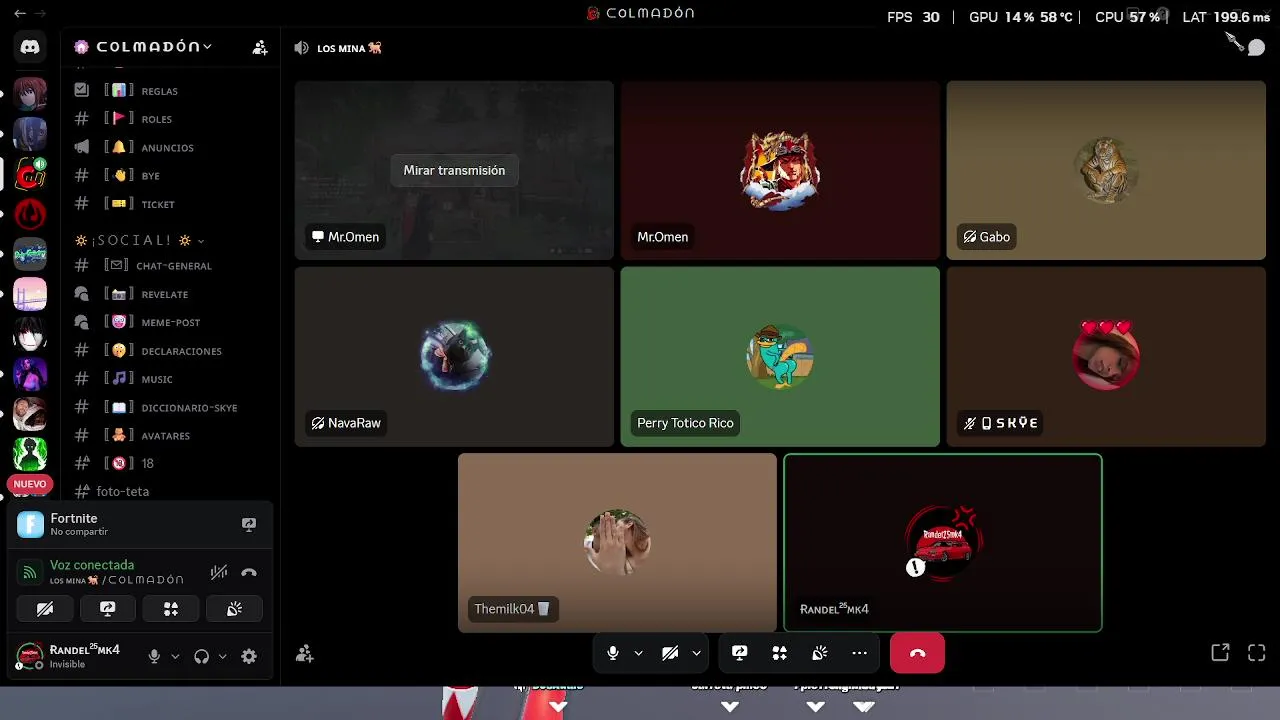Collapse the ¡SOCIAL! channel category
Screen dimensions: 1280x720
140,241
